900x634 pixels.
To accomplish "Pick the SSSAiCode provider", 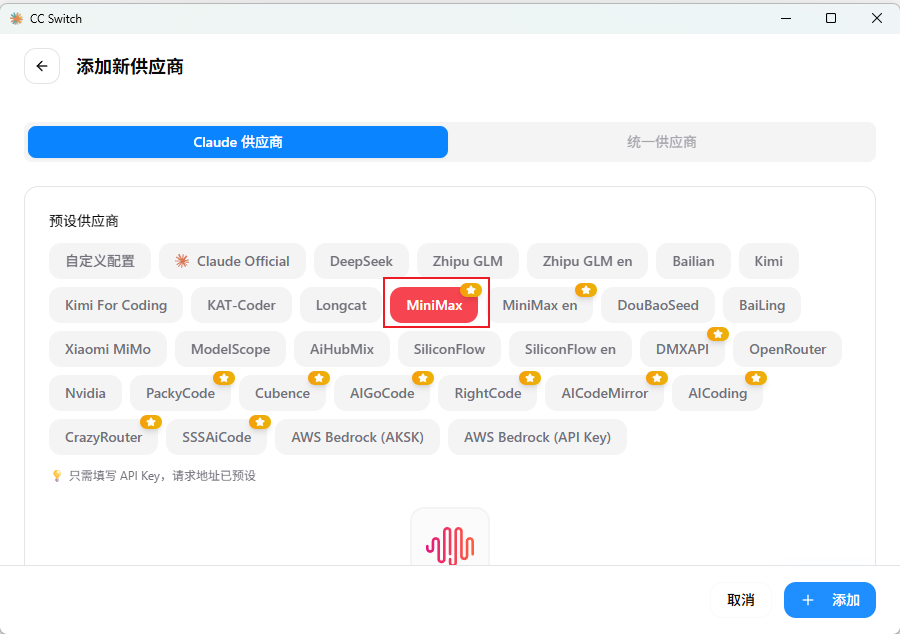I will [x=216, y=437].
